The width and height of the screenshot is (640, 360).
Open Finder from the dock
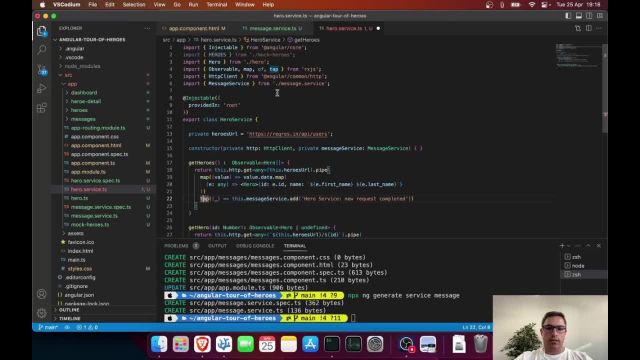159,344
